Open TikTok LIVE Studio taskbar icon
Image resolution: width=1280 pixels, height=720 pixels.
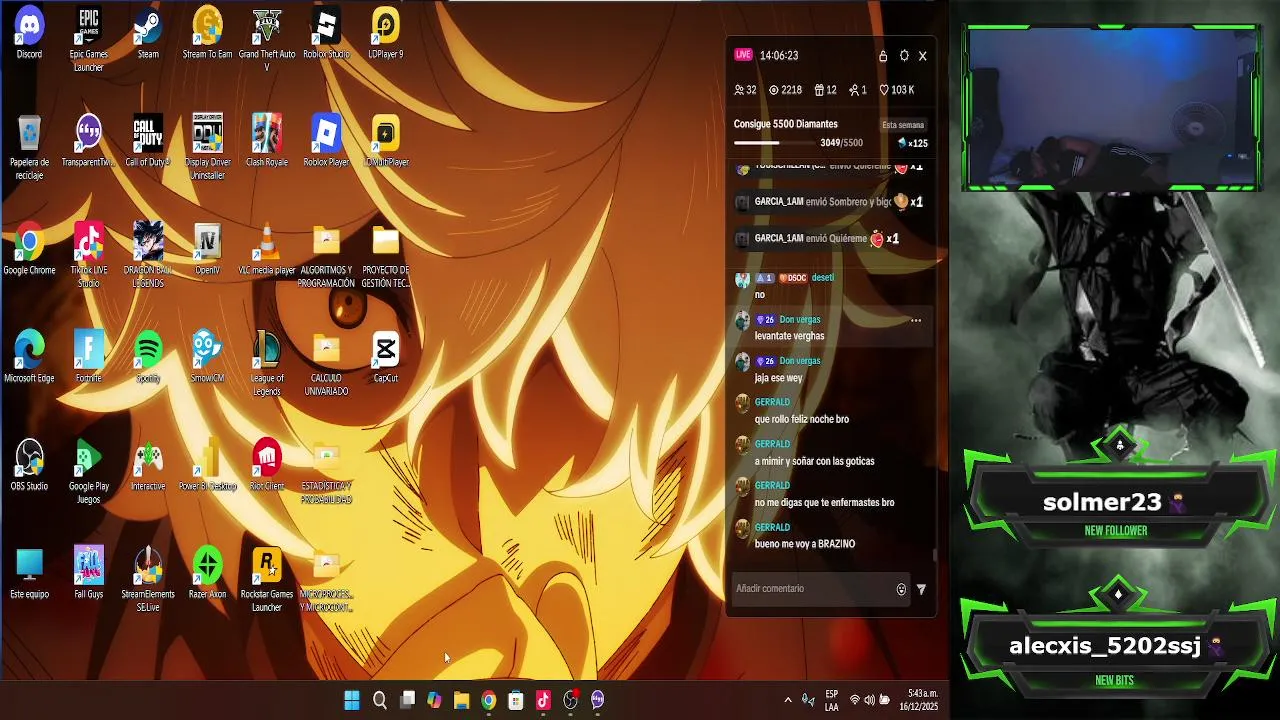click(543, 700)
